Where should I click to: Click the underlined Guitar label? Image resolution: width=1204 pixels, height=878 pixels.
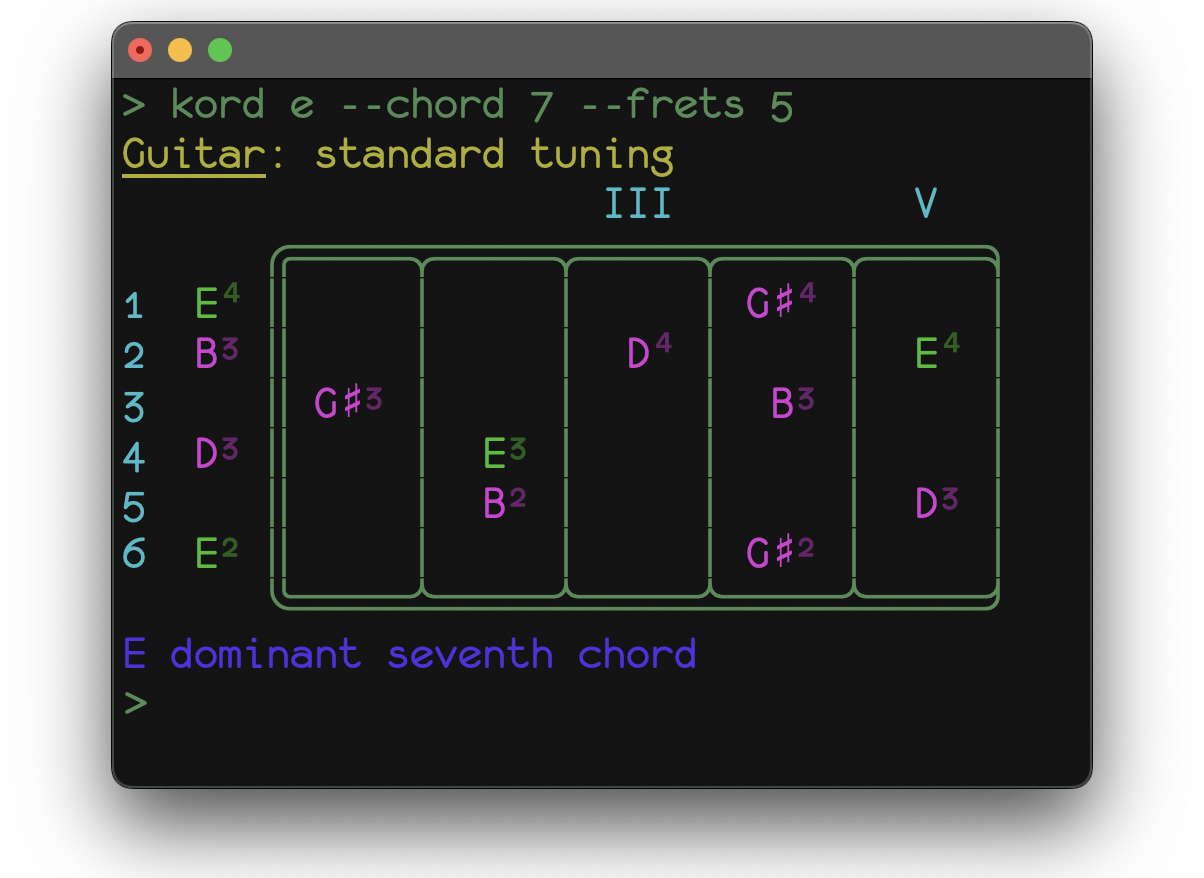(194, 155)
